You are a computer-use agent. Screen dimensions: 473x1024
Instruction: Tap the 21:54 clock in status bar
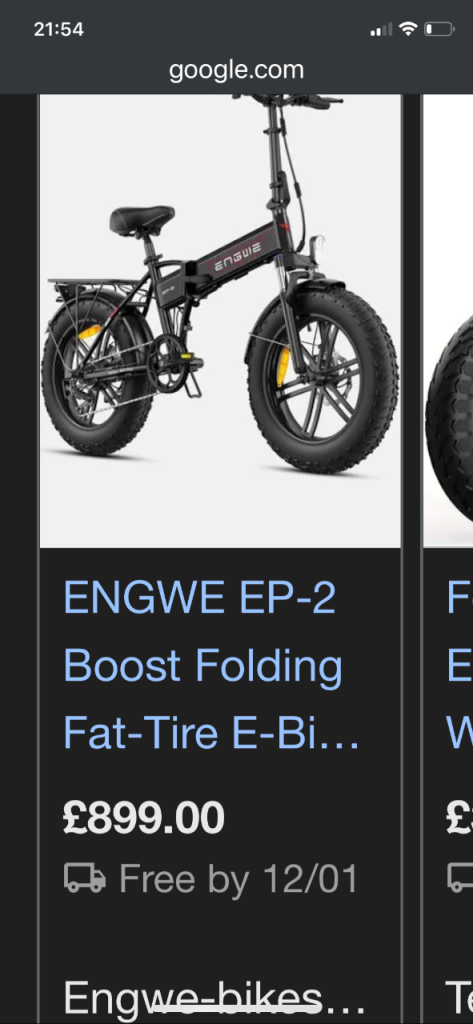[x=59, y=29]
